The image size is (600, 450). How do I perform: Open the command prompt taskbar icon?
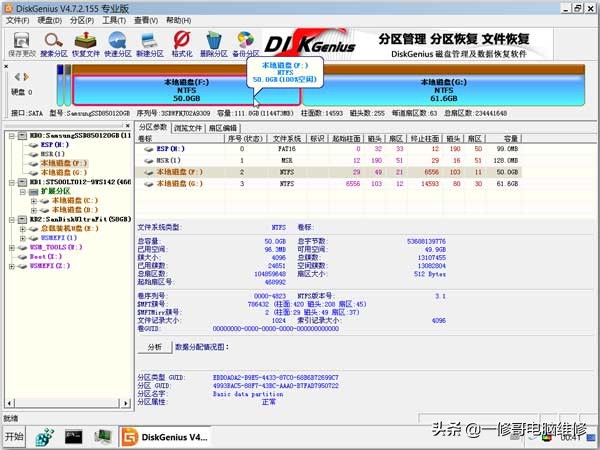click(74, 437)
